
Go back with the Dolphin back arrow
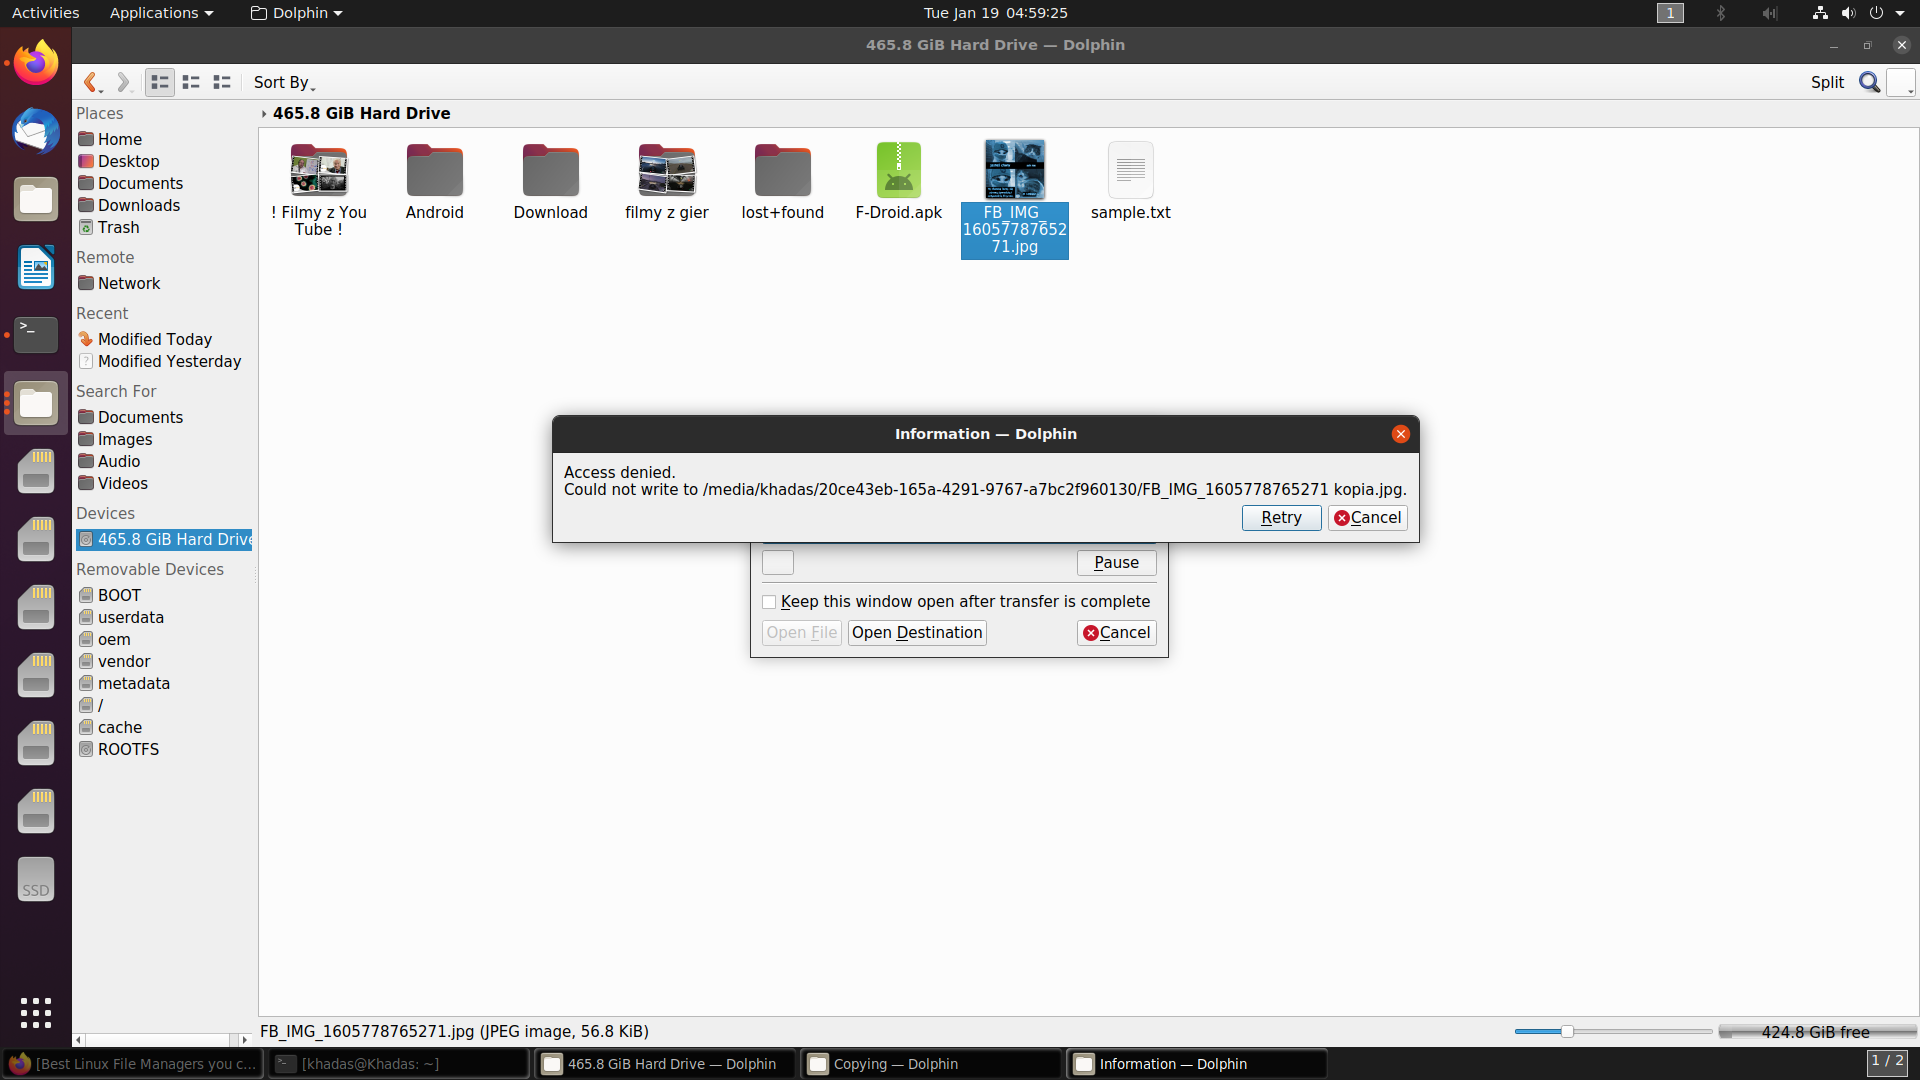point(91,82)
